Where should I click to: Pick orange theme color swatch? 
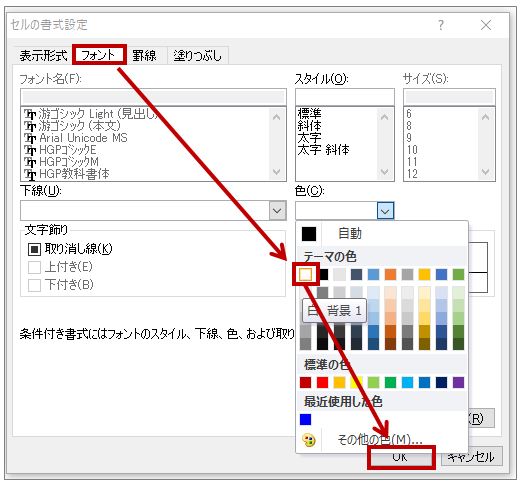pos(390,274)
